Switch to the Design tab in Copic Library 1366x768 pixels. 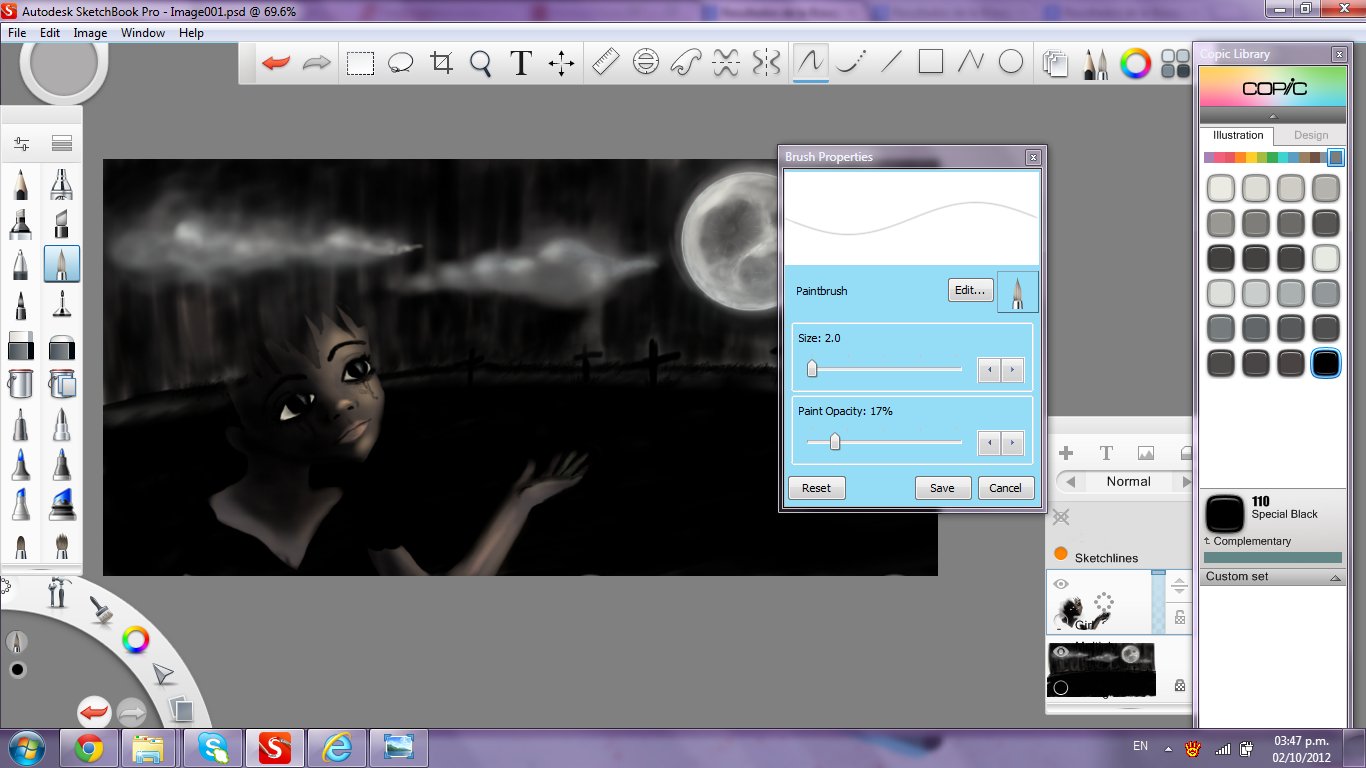coord(1310,136)
